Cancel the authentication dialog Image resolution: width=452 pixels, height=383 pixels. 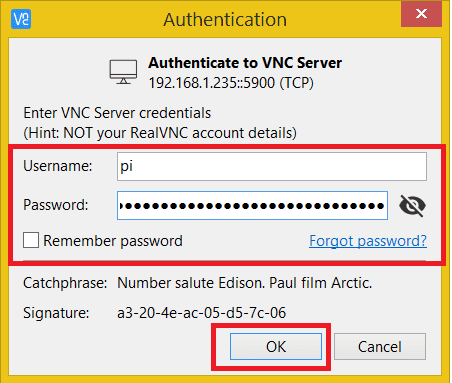pos(380,347)
